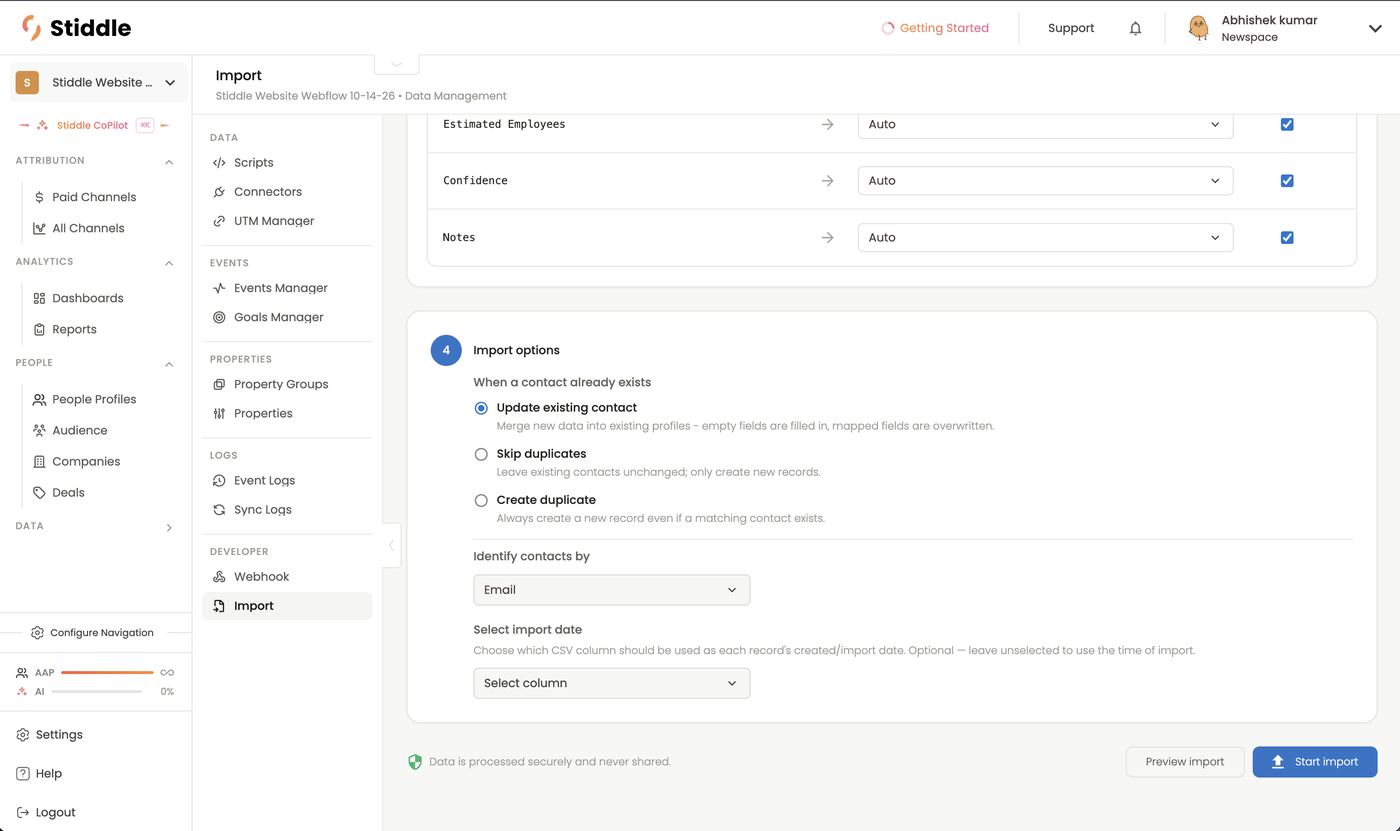Click the Start import button
The width and height of the screenshot is (1400, 831).
click(x=1315, y=762)
